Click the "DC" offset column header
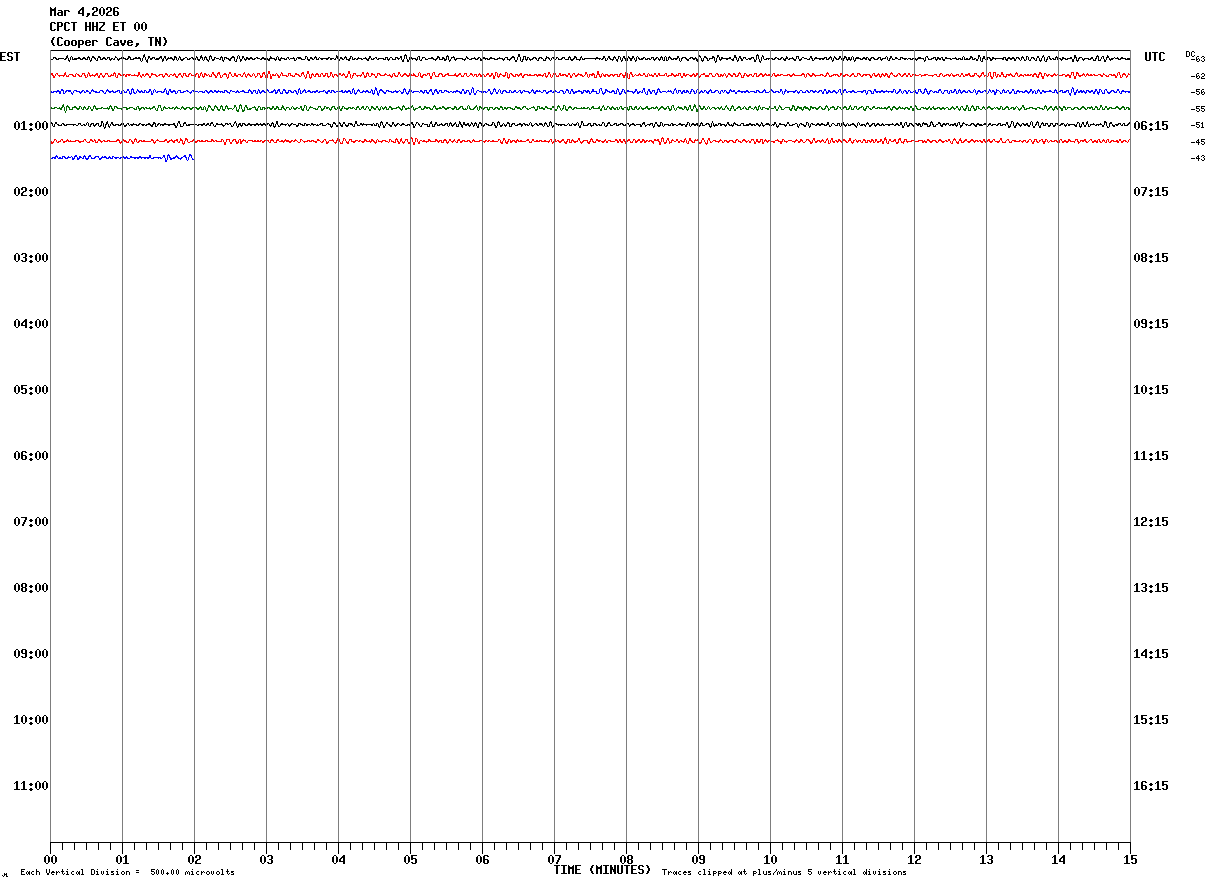Screen dimensions: 1210x886 [x=1190, y=54]
